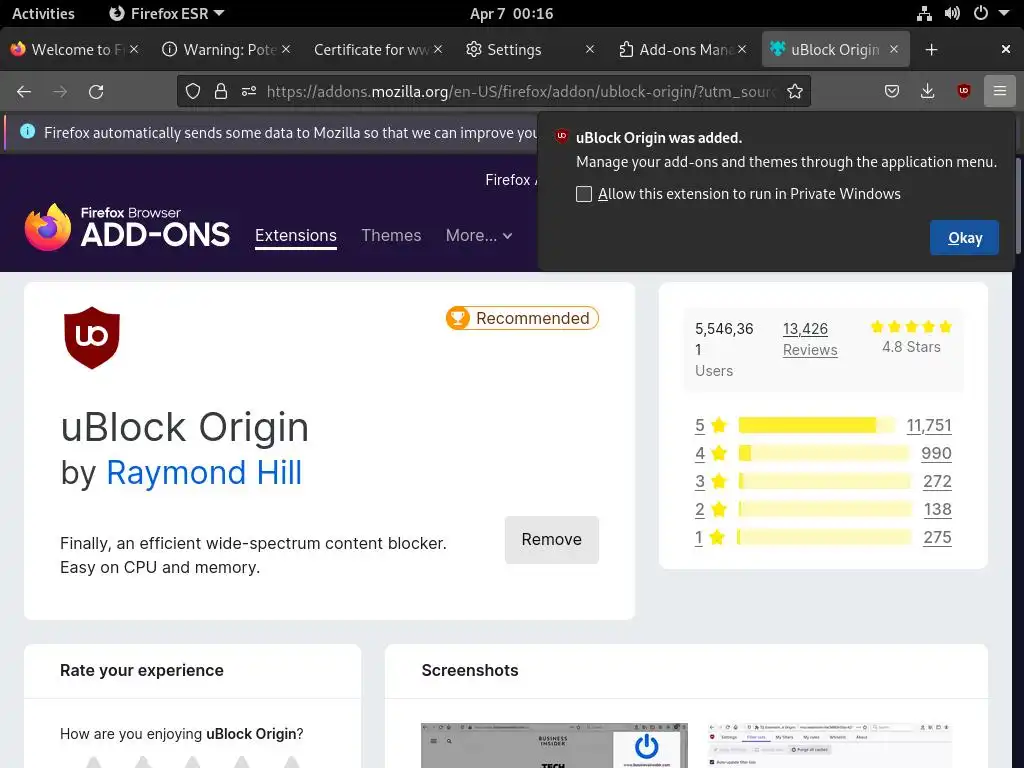Filter reviews by 5 star bar

coord(816,425)
